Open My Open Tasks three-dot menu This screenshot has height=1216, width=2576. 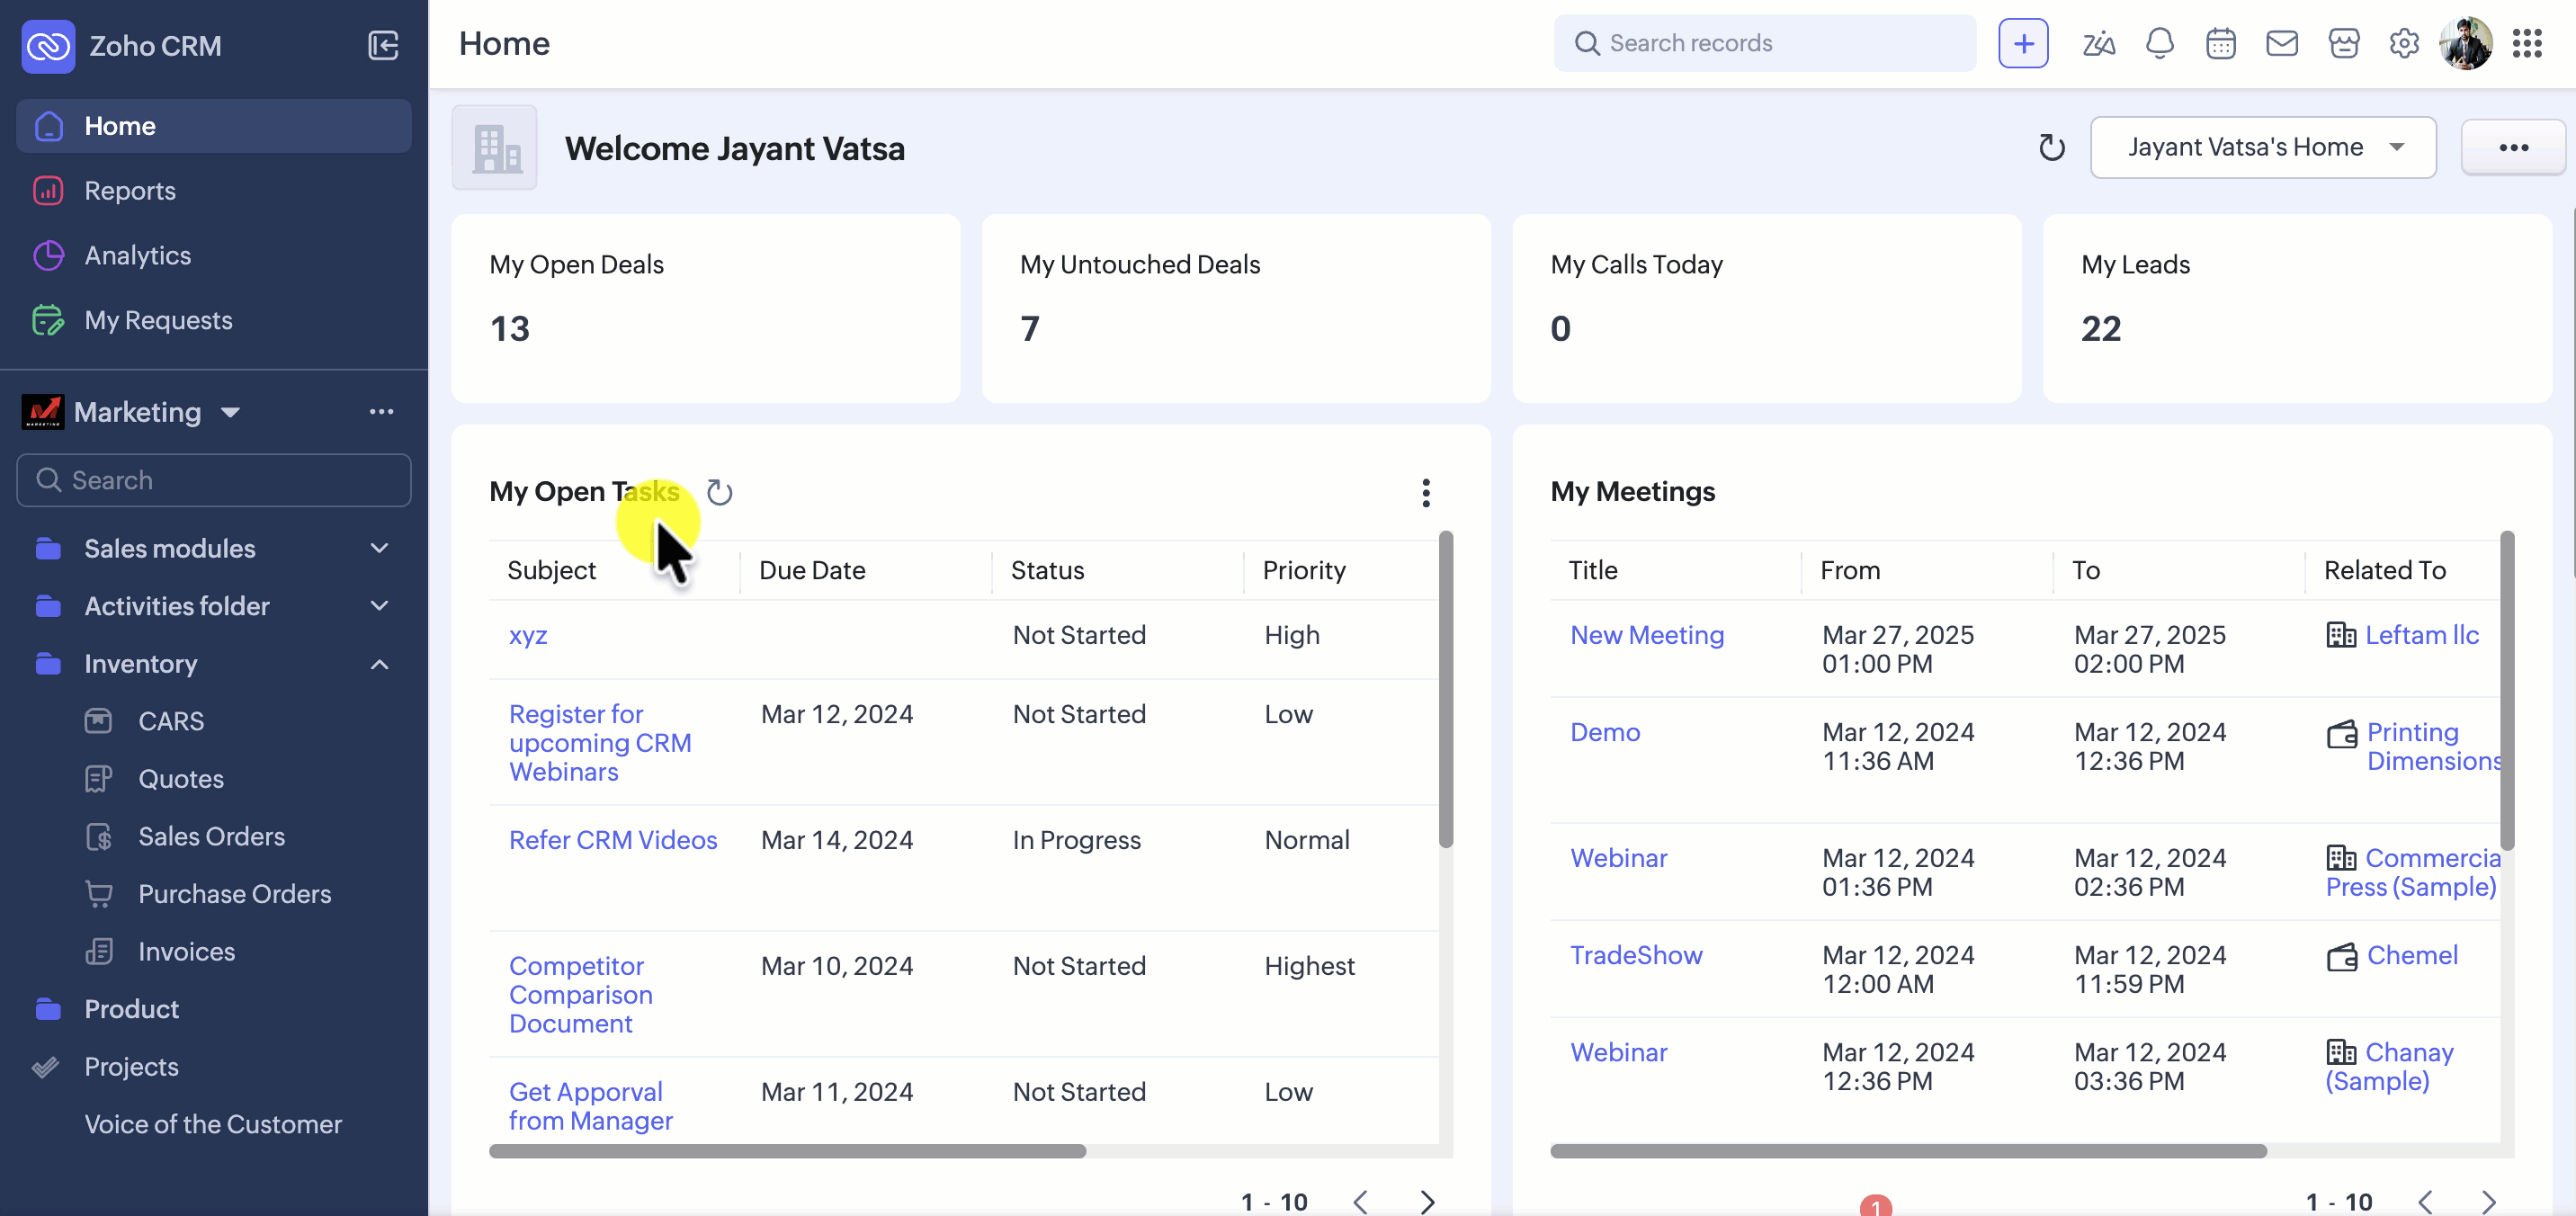point(1425,492)
